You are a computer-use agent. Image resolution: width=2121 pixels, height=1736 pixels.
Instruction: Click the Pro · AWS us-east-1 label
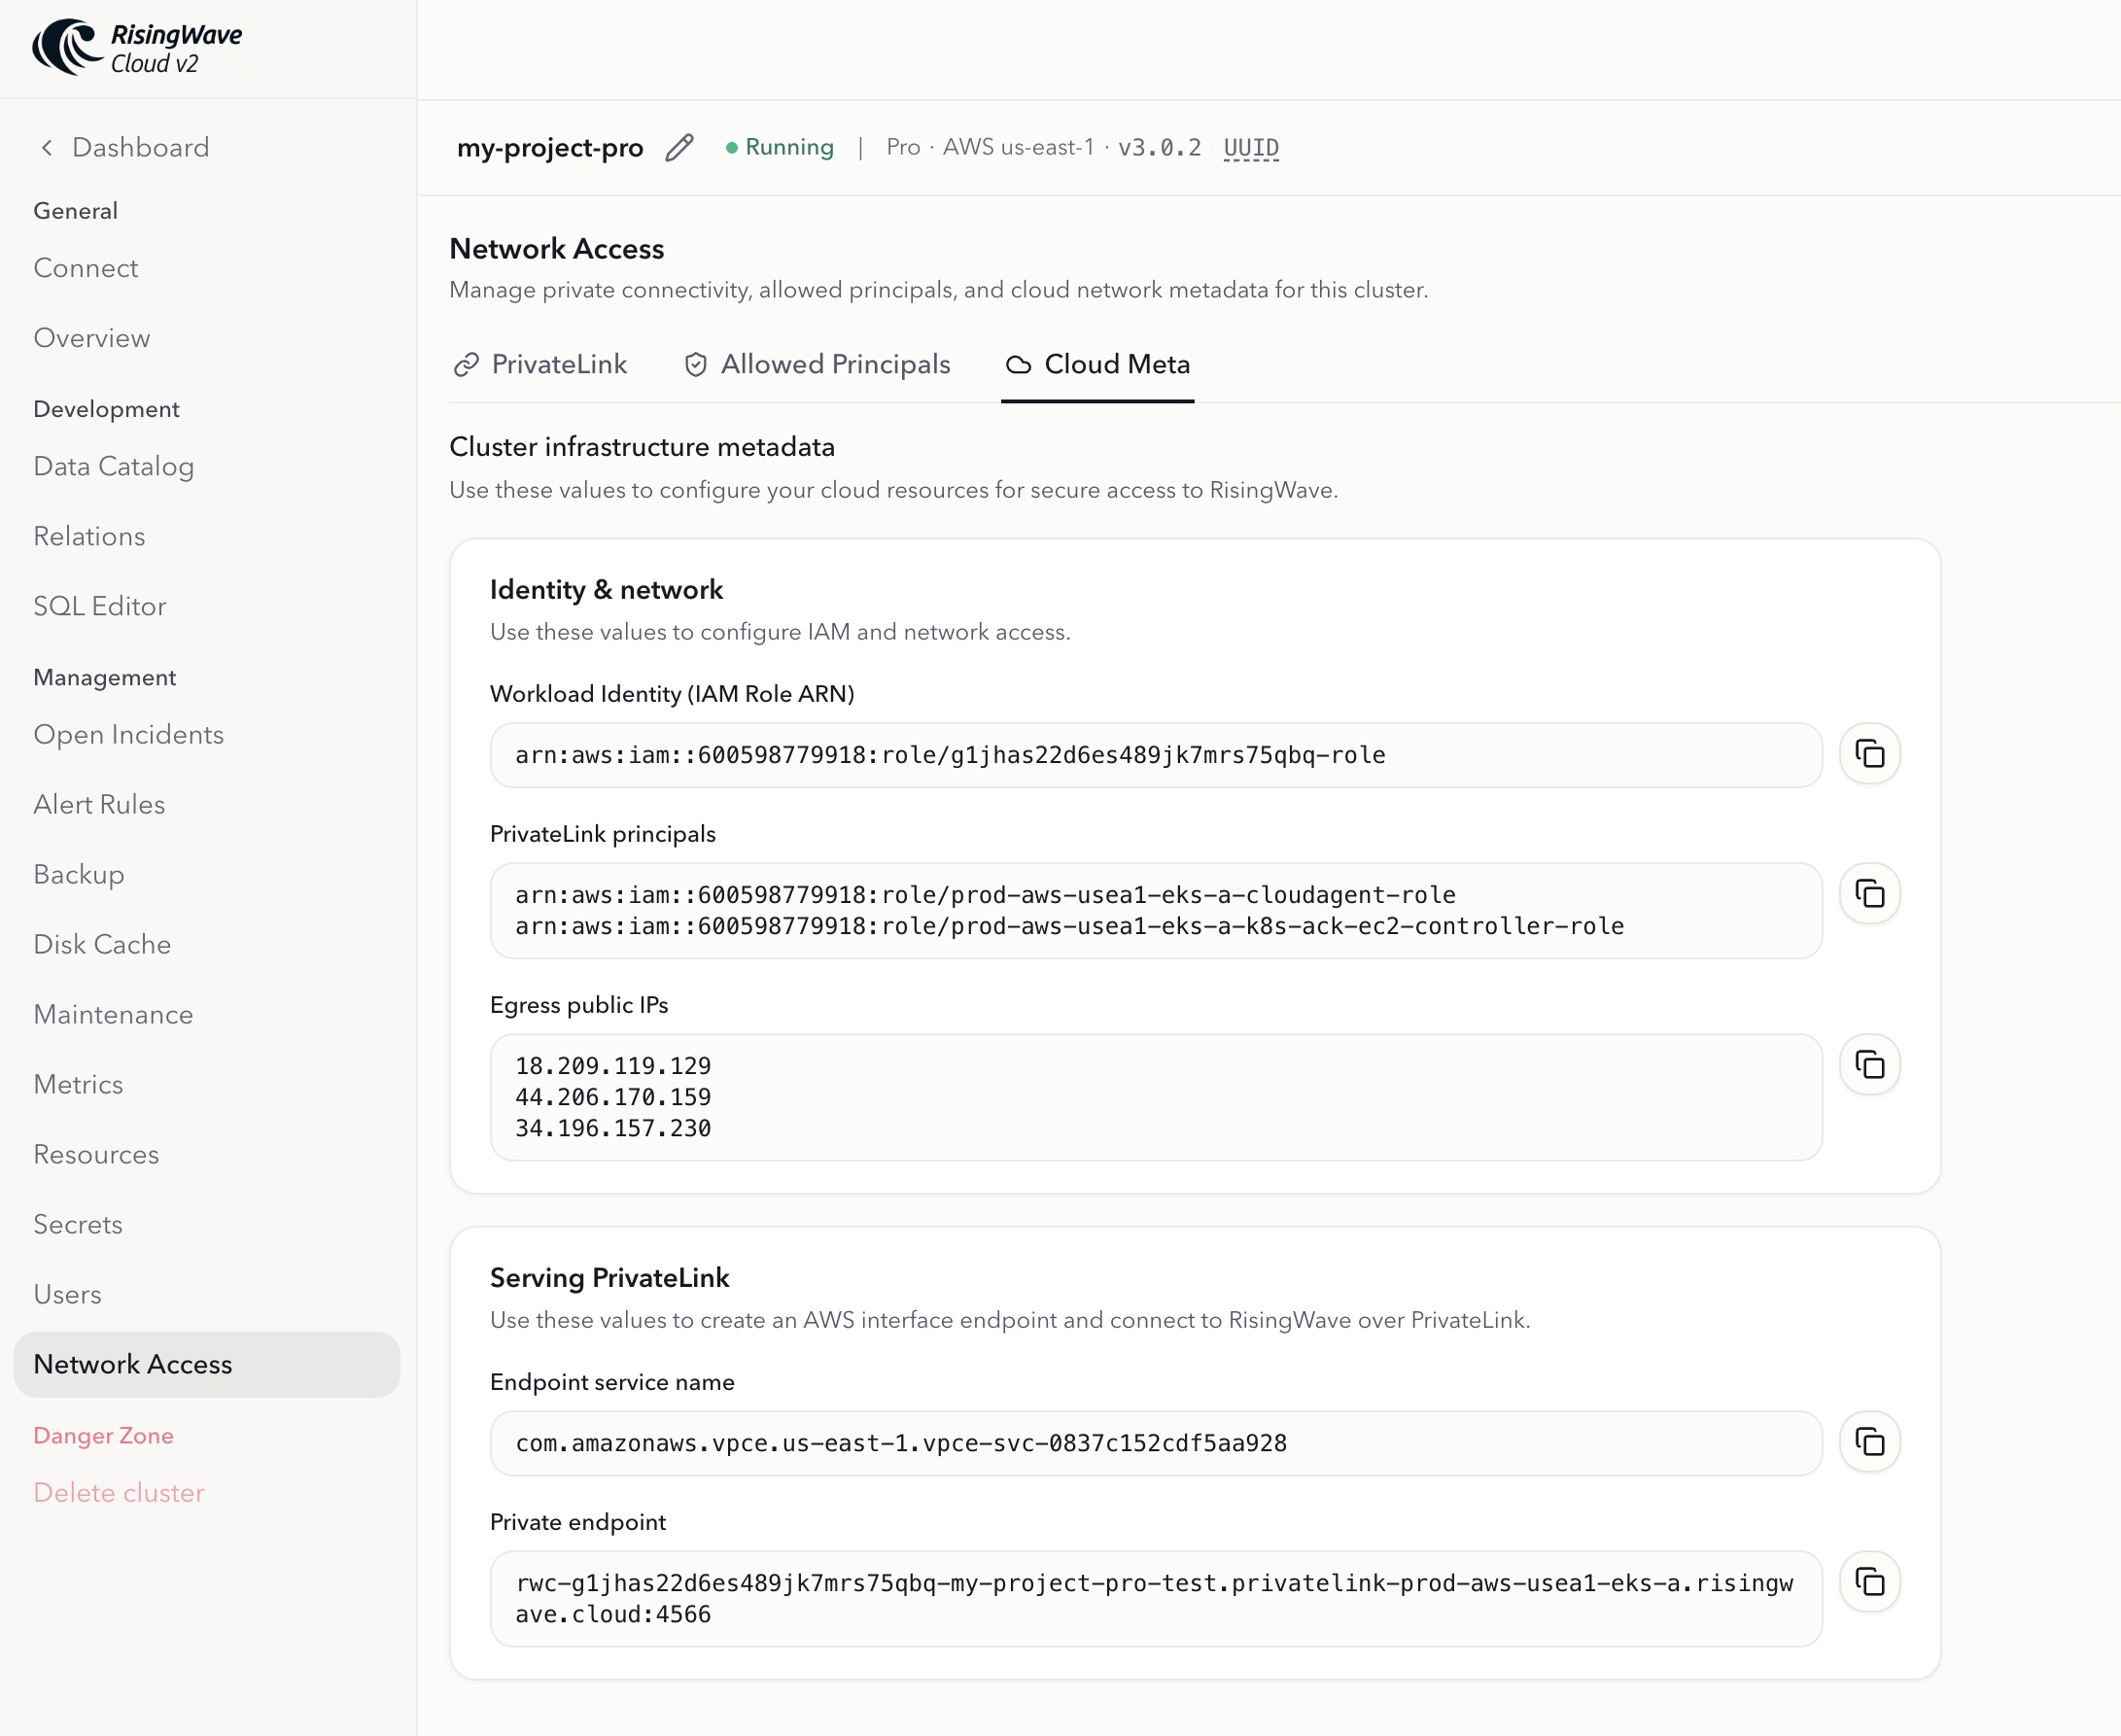point(990,148)
